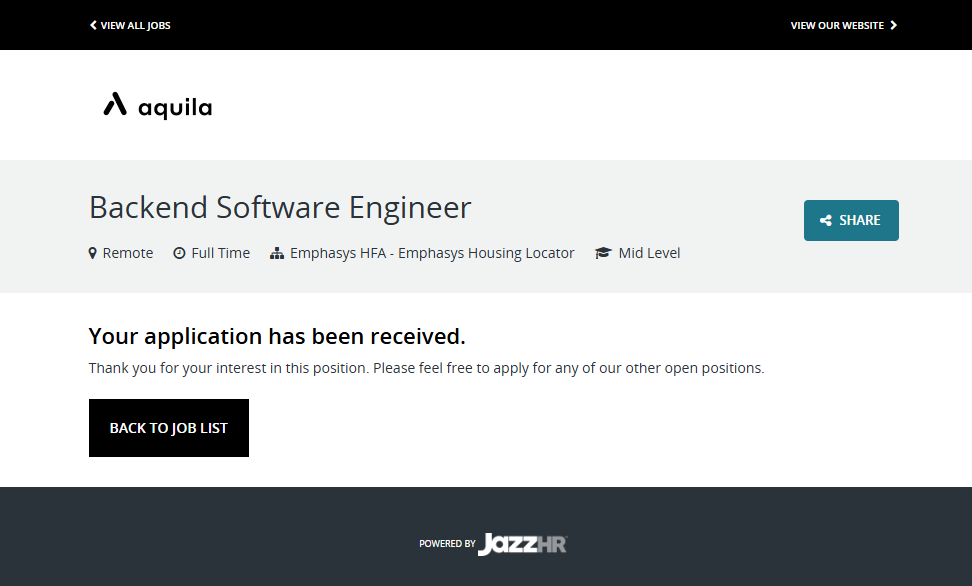Click the right chevron beside View Our Website

[x=894, y=25]
